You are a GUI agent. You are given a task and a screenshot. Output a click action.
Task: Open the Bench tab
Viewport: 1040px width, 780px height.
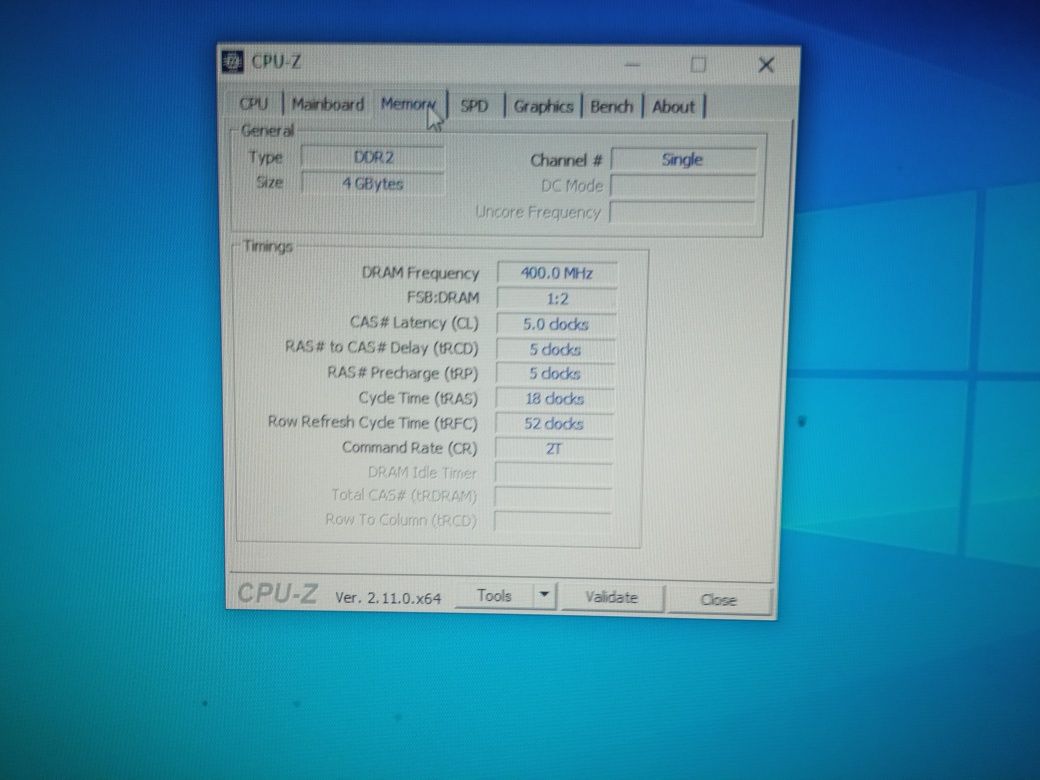[612, 106]
